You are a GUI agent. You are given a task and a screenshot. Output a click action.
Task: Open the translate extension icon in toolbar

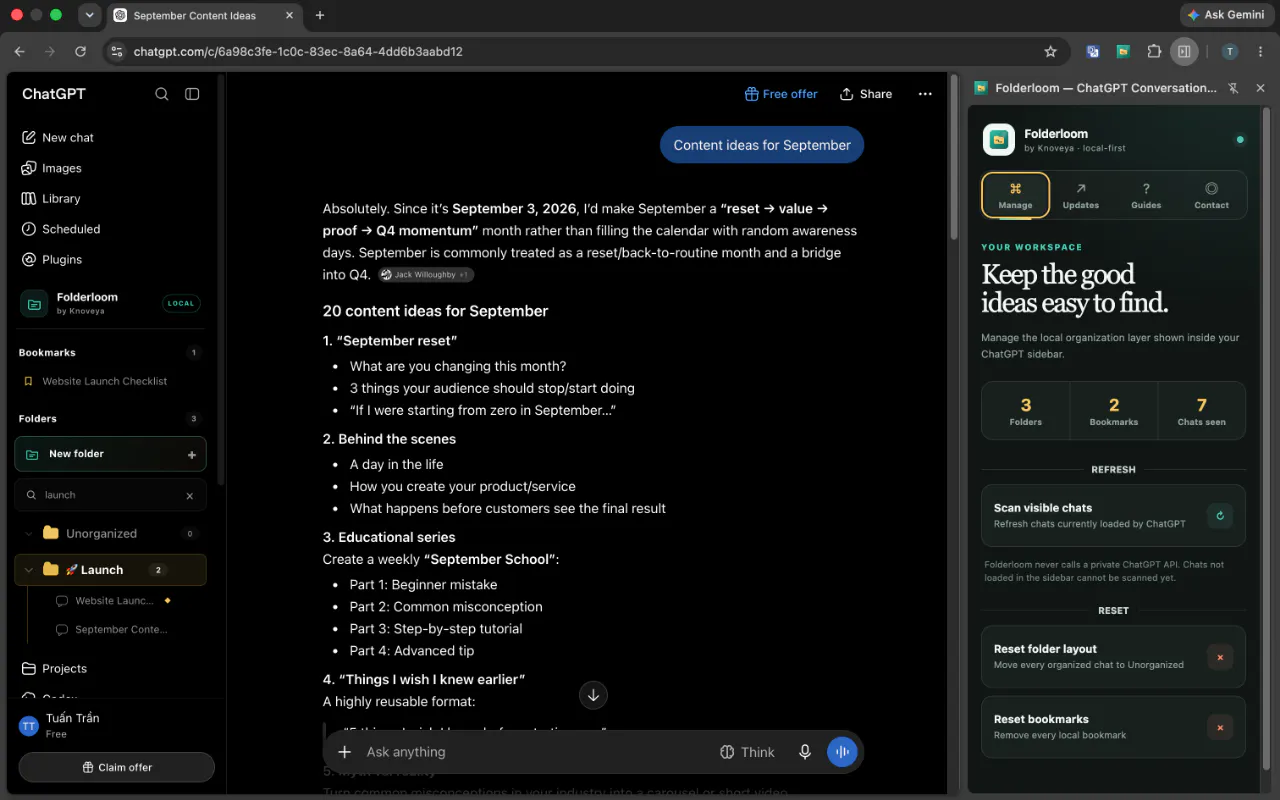tap(1093, 51)
